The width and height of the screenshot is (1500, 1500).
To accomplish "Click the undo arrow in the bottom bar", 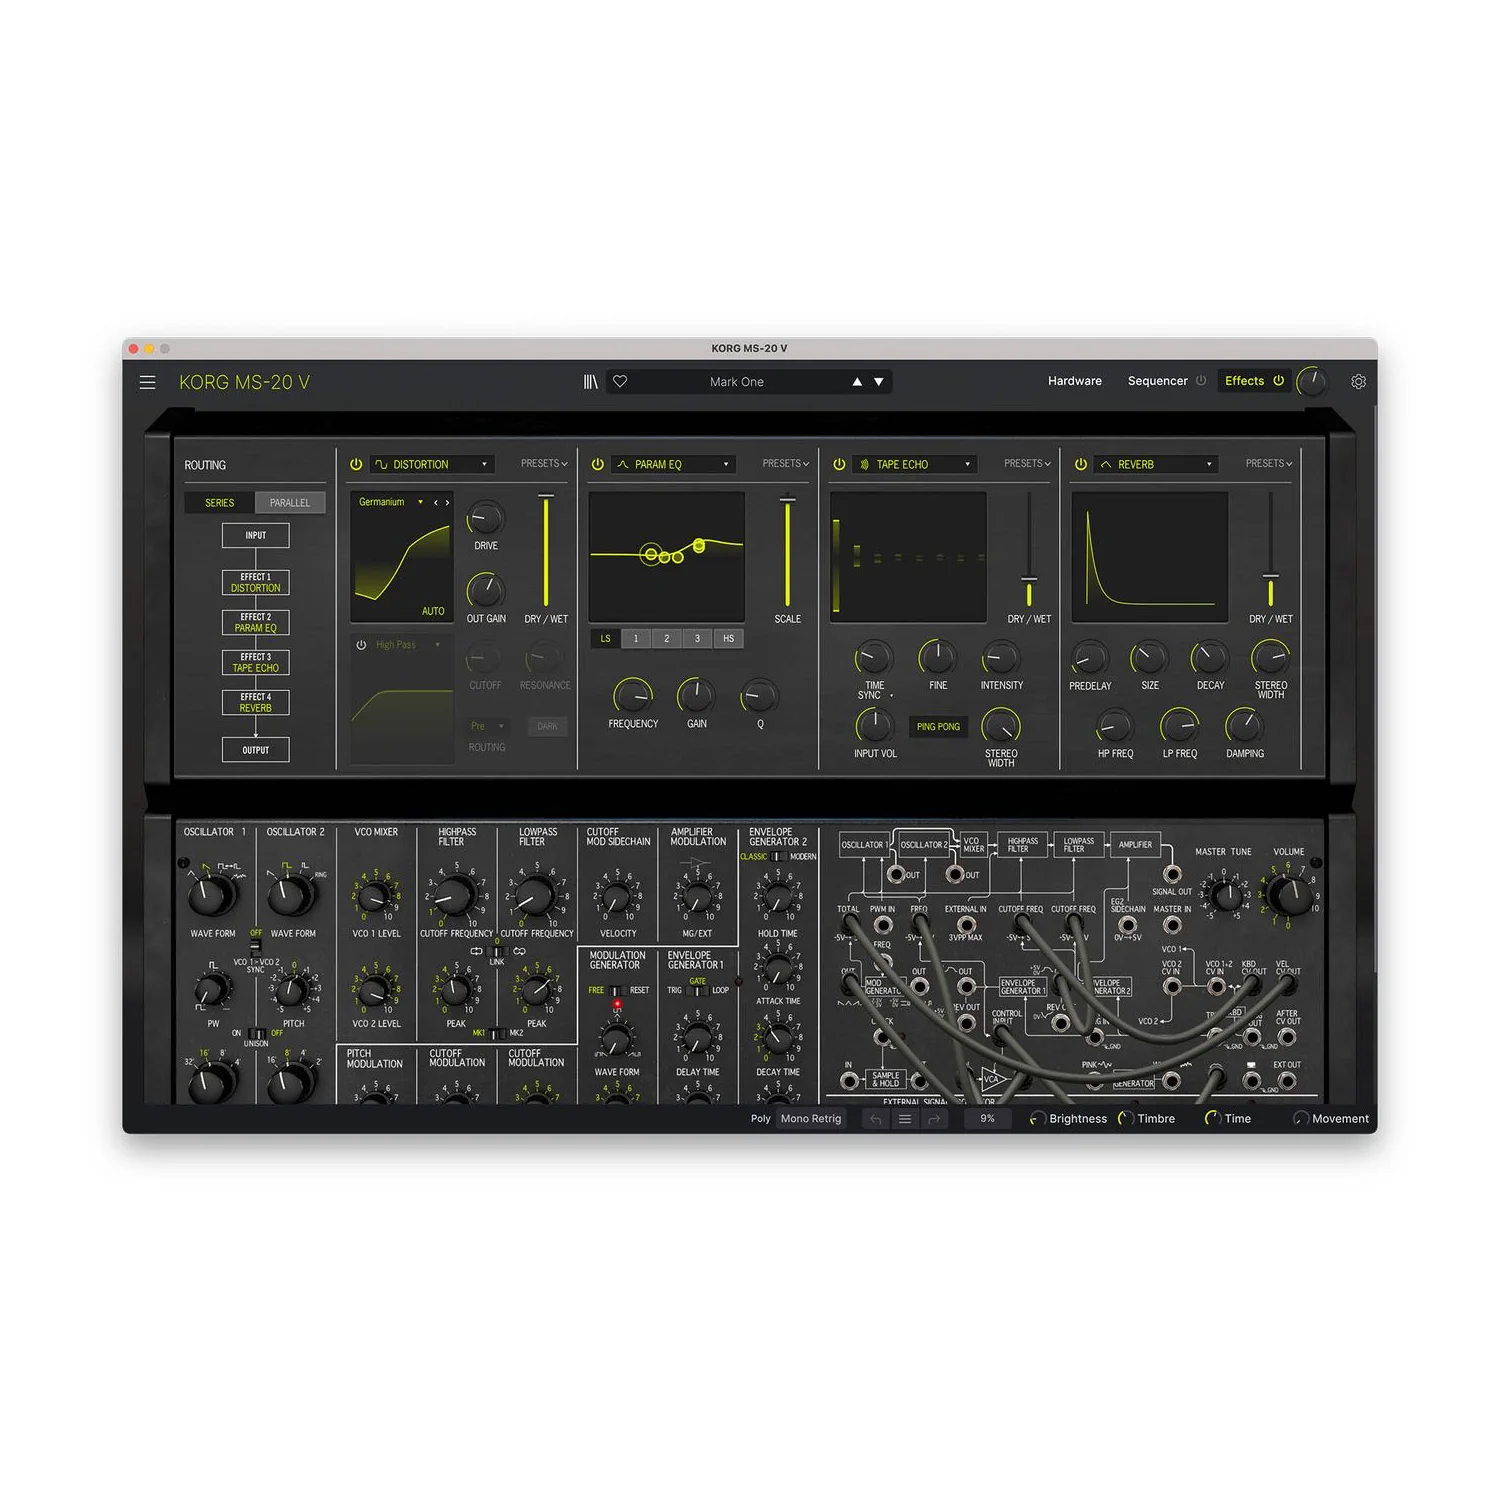I will (x=876, y=1119).
